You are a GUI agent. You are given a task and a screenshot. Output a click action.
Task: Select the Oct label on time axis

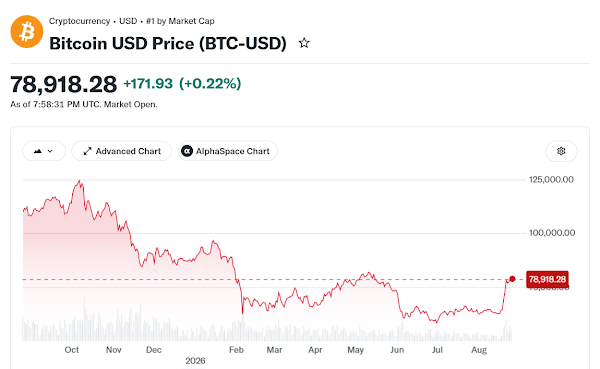[72, 350]
